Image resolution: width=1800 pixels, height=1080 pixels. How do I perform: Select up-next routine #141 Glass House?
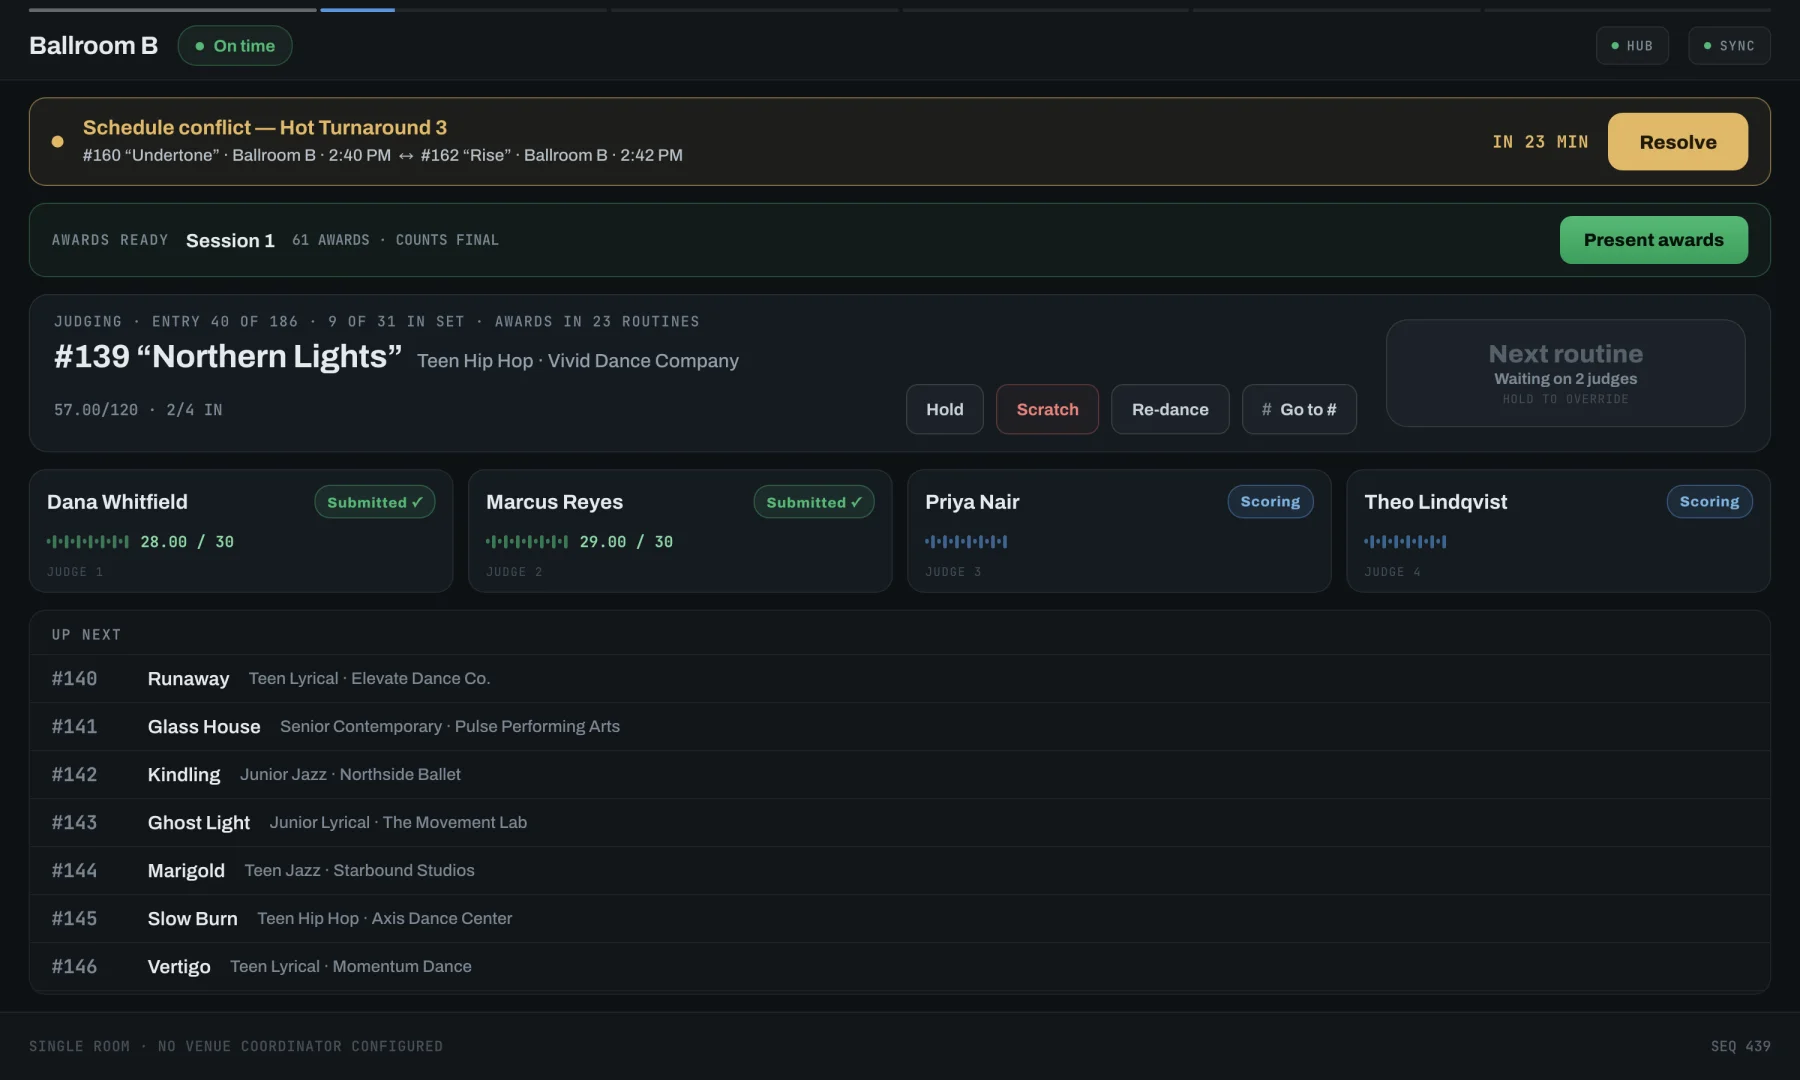point(900,727)
